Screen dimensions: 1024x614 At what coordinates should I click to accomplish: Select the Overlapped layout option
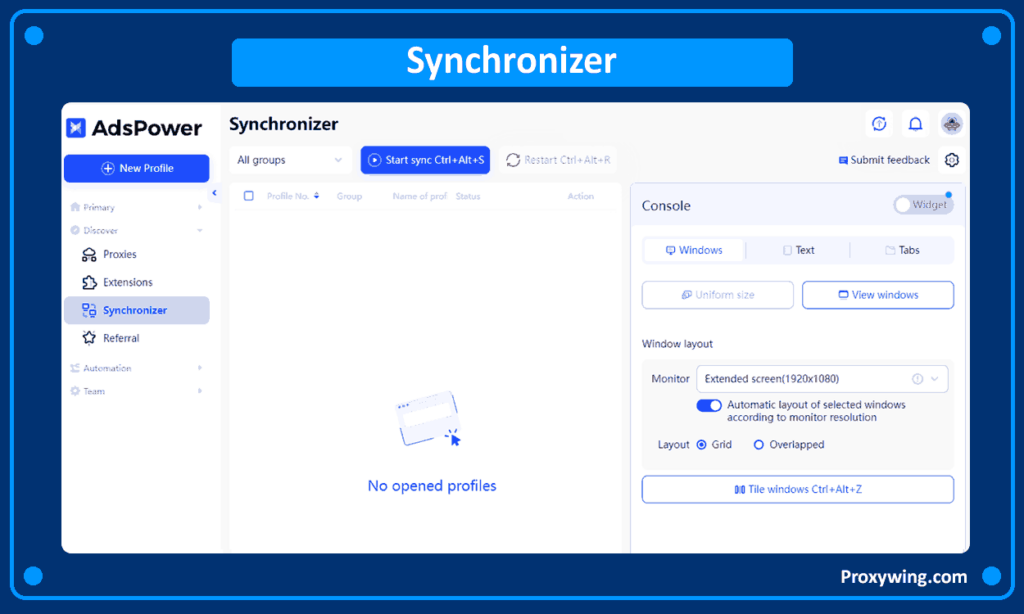tap(759, 444)
